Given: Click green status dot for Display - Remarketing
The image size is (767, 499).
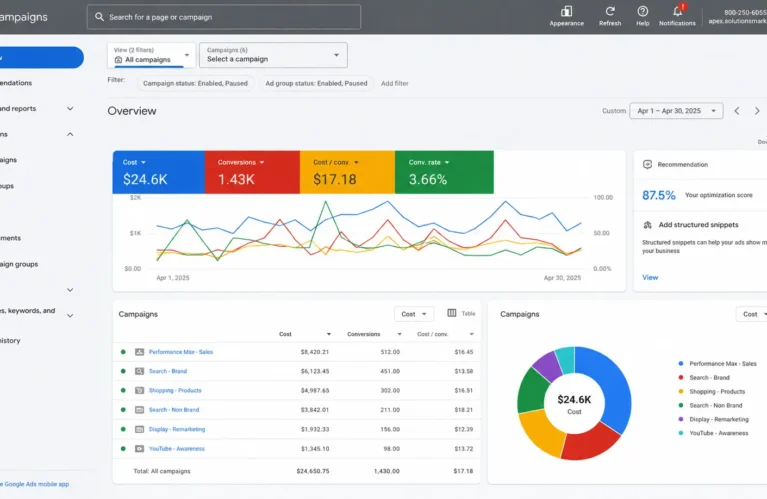Looking at the screenshot, I should click(x=123, y=429).
